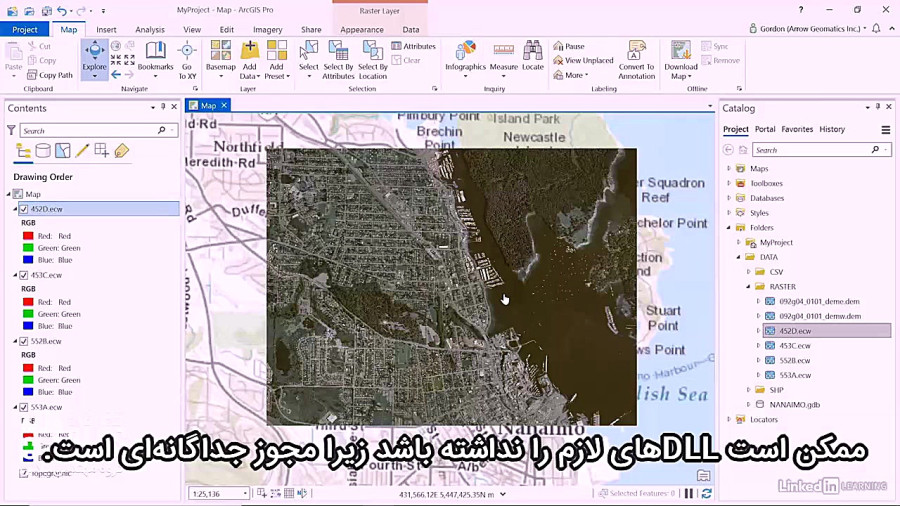Open the More labeling options
The height and width of the screenshot is (506, 900).
[571, 75]
